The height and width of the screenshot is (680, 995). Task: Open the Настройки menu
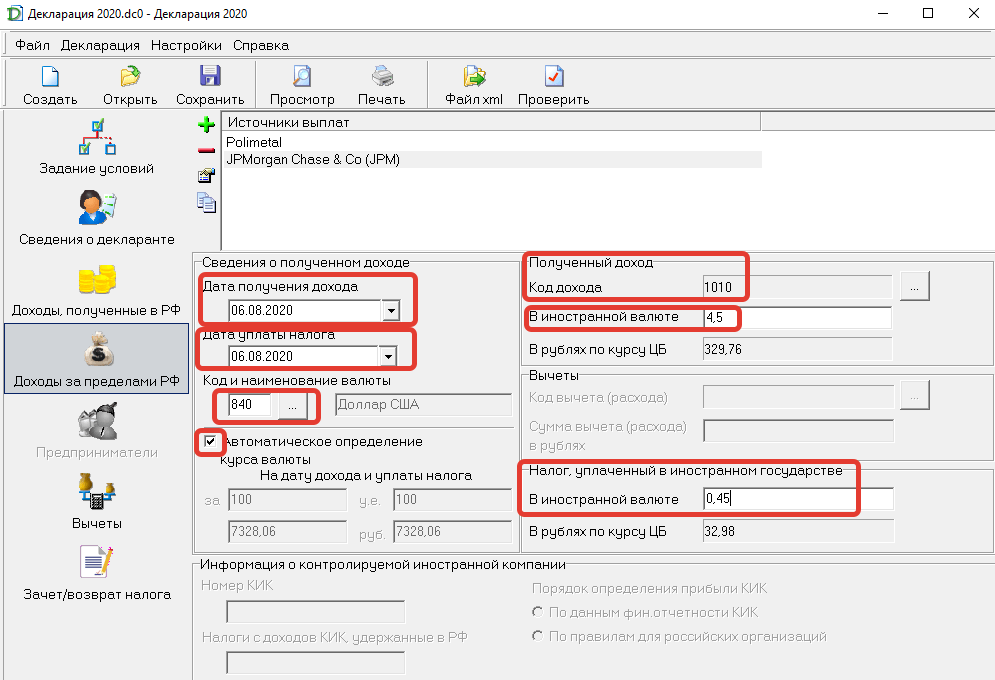[186, 45]
